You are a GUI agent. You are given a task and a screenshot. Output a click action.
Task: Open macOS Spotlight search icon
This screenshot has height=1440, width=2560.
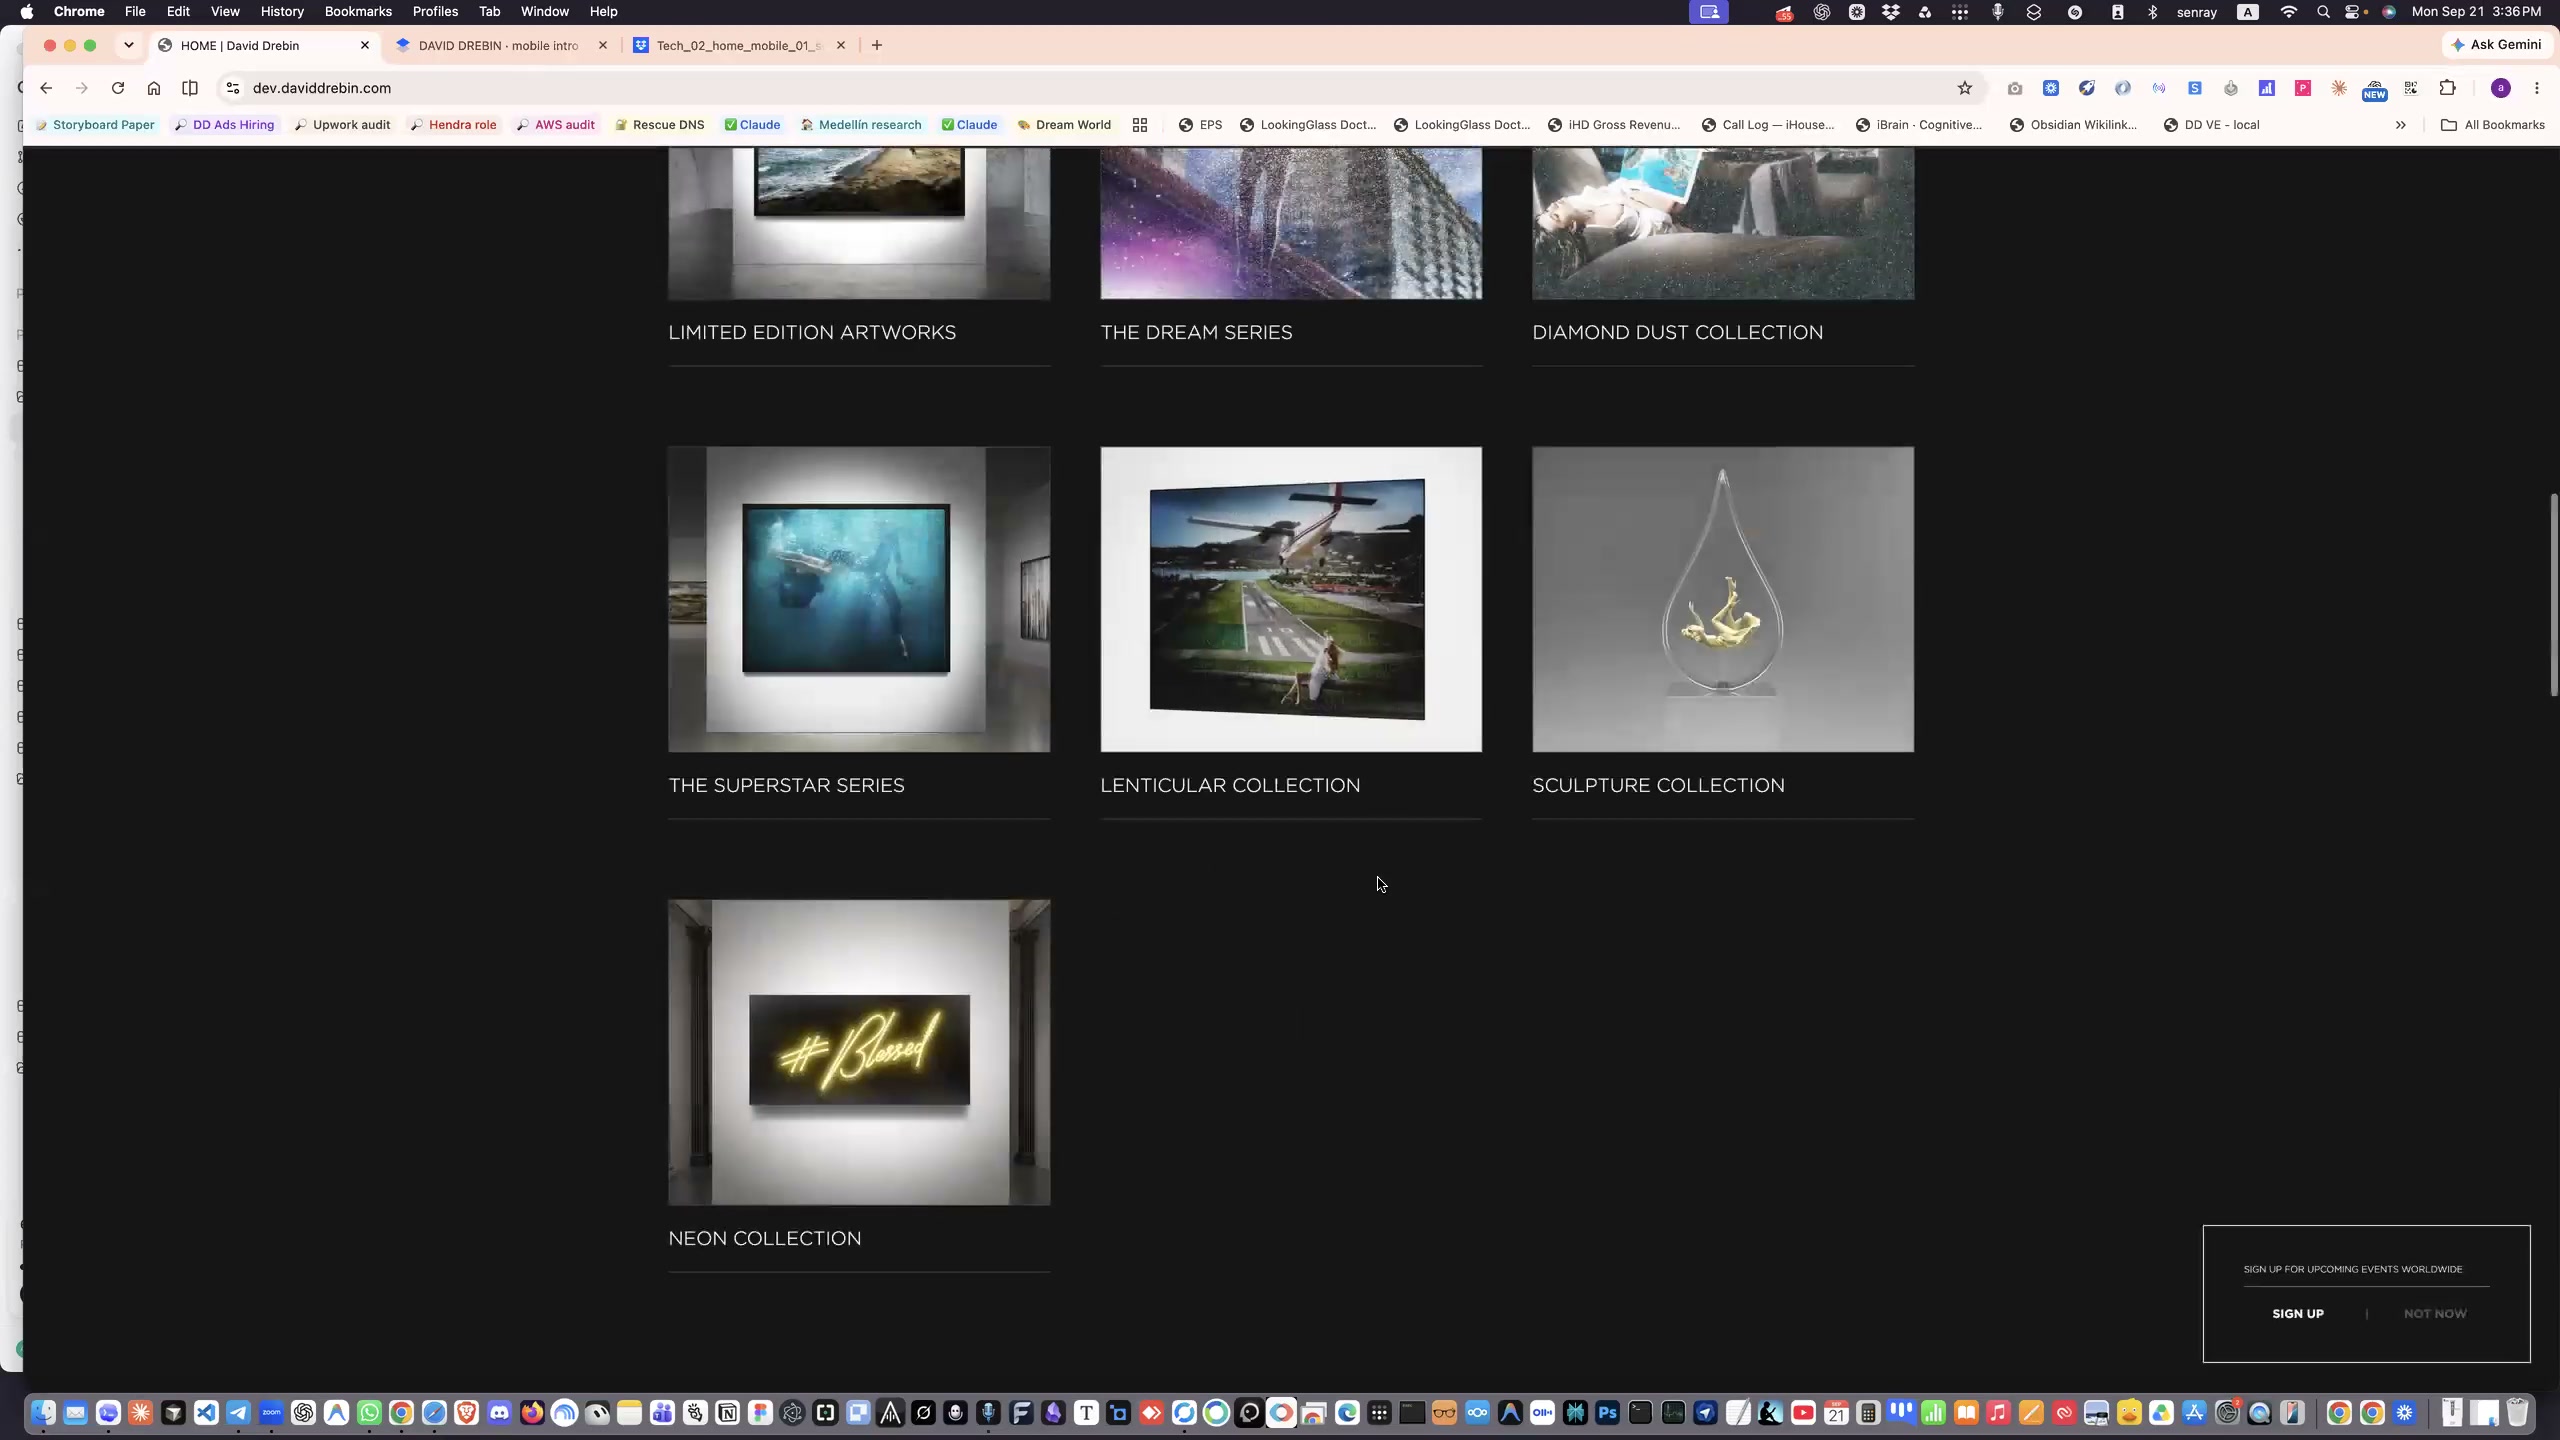point(2323,12)
